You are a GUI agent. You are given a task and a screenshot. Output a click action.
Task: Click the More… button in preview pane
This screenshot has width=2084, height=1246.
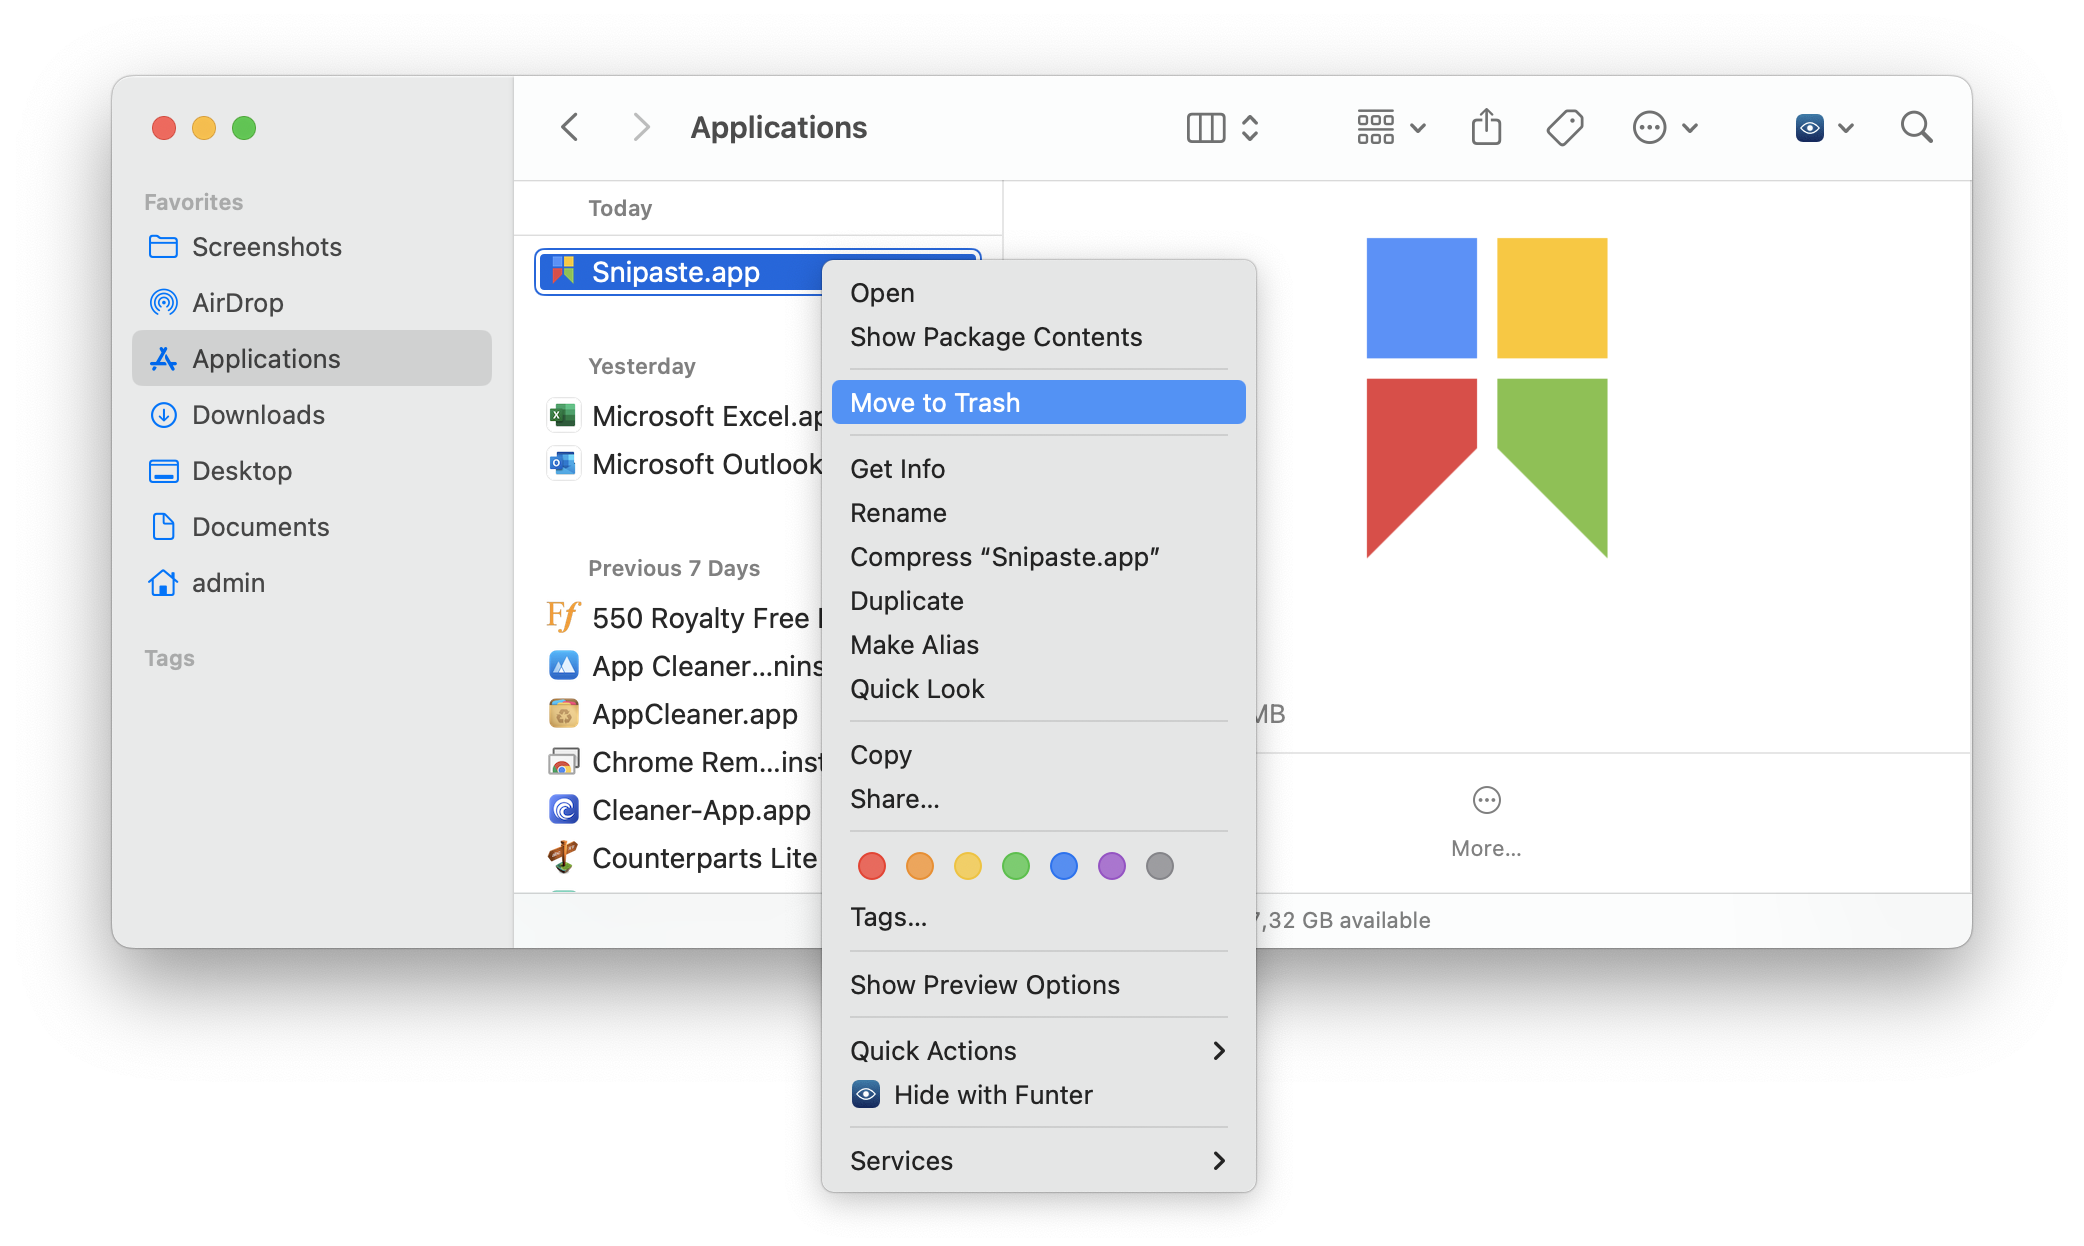[x=1486, y=823]
